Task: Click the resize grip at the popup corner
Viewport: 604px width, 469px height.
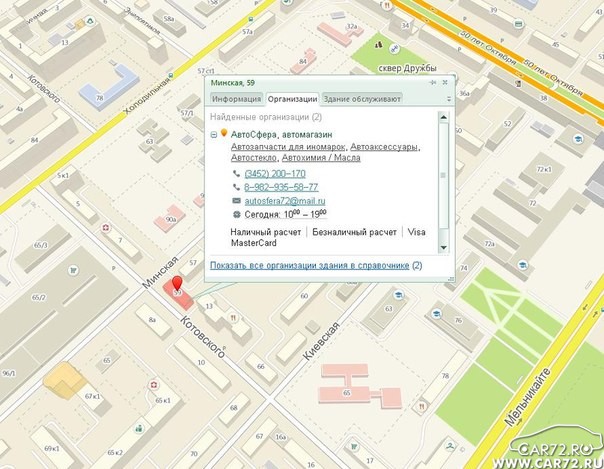Action: tap(451, 279)
